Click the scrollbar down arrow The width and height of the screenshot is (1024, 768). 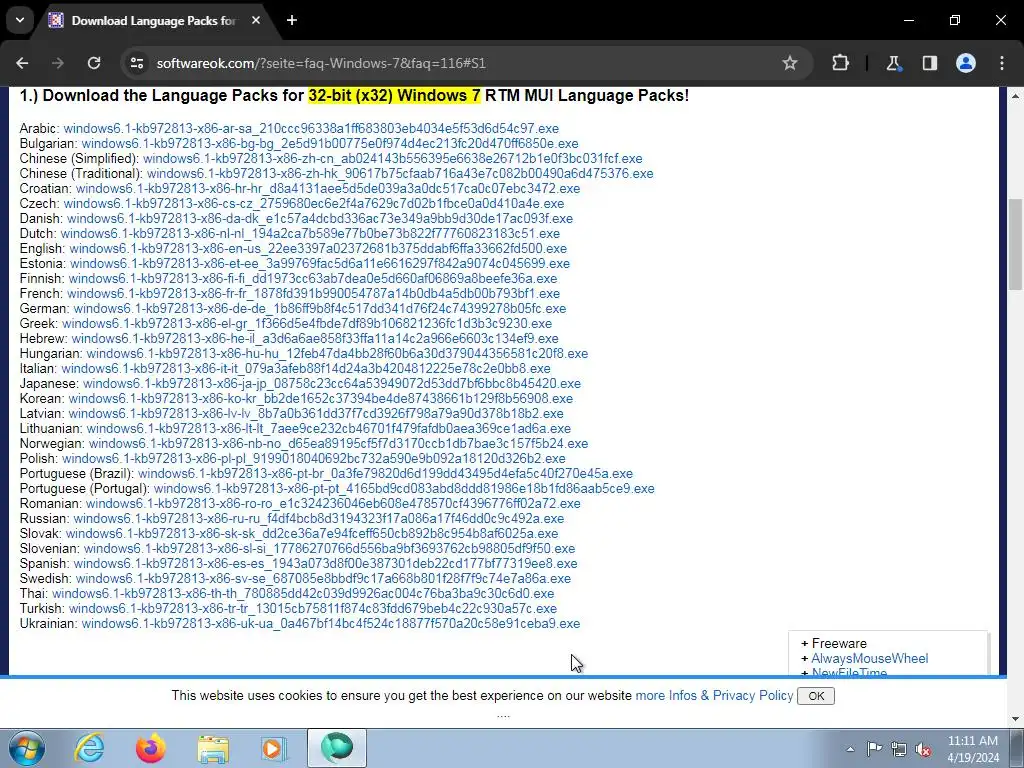(1016, 720)
